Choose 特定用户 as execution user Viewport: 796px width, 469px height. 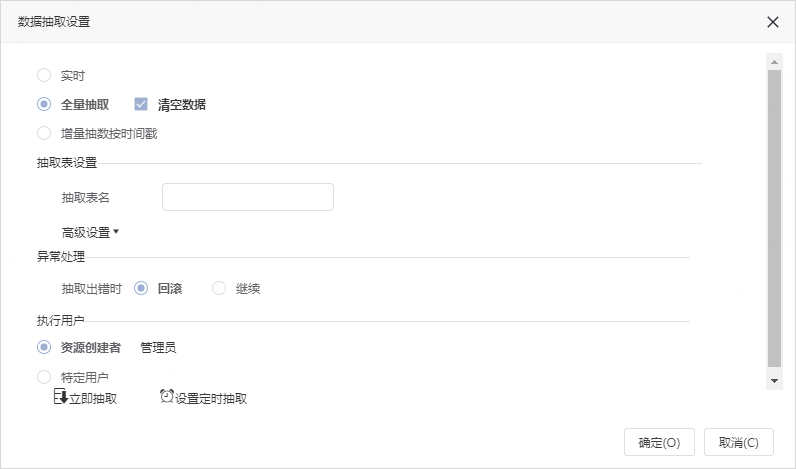pyautogui.click(x=44, y=377)
